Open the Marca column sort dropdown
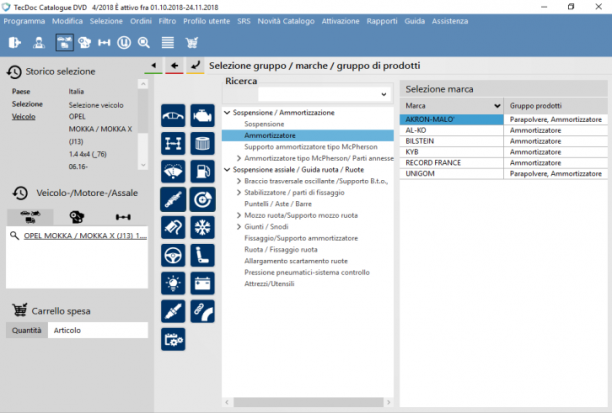This screenshot has width=612, height=413. 497,106
